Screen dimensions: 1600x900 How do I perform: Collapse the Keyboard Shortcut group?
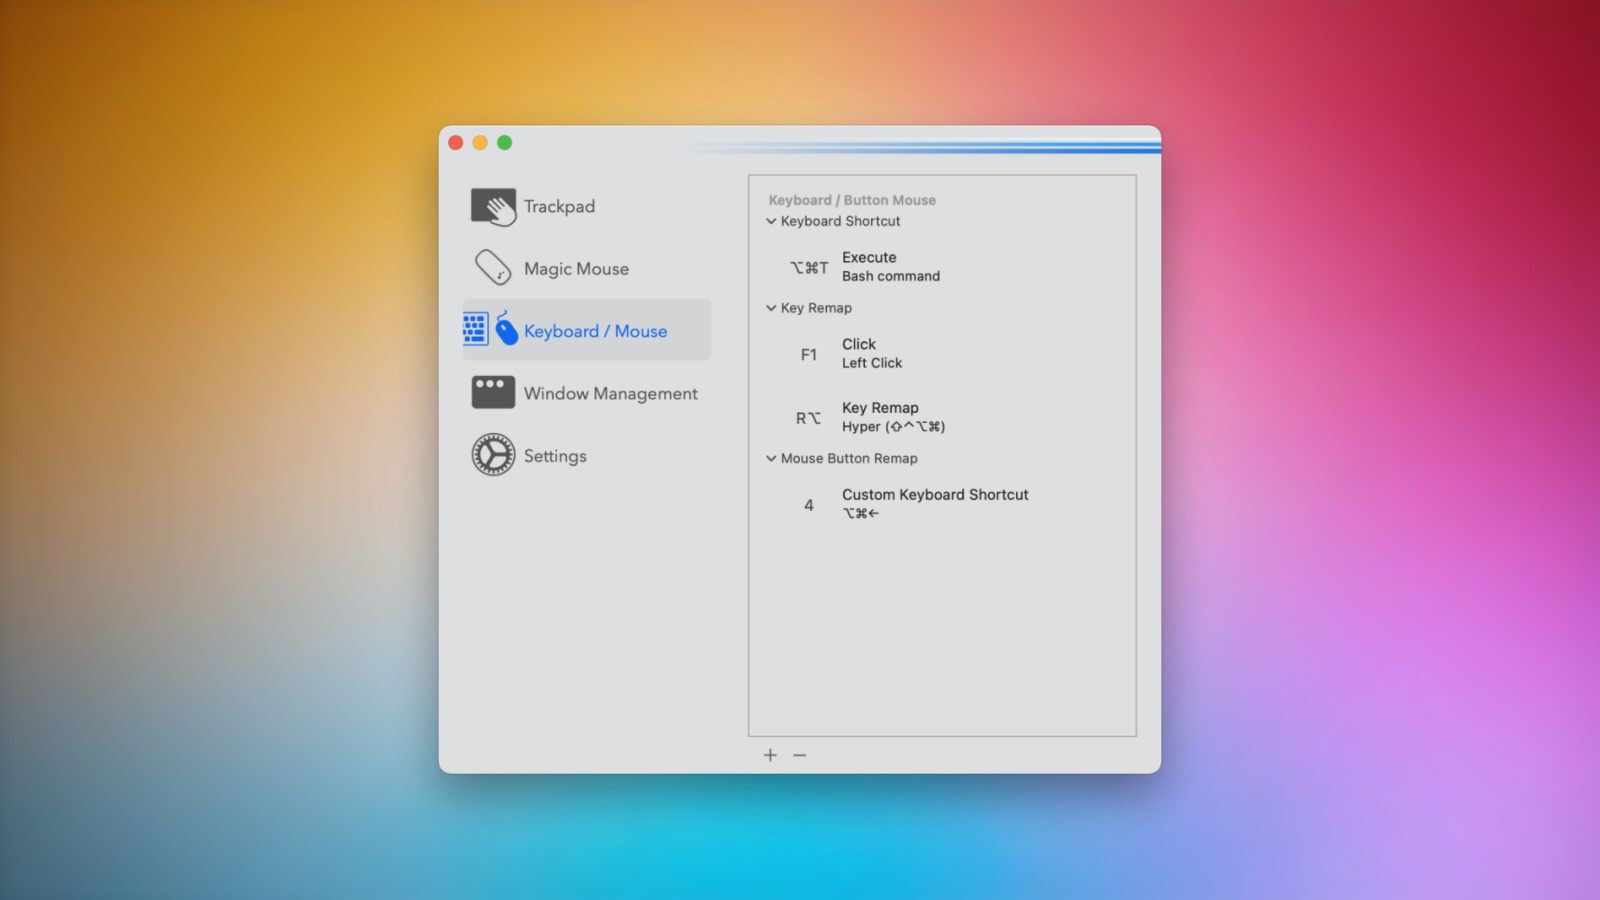771,221
